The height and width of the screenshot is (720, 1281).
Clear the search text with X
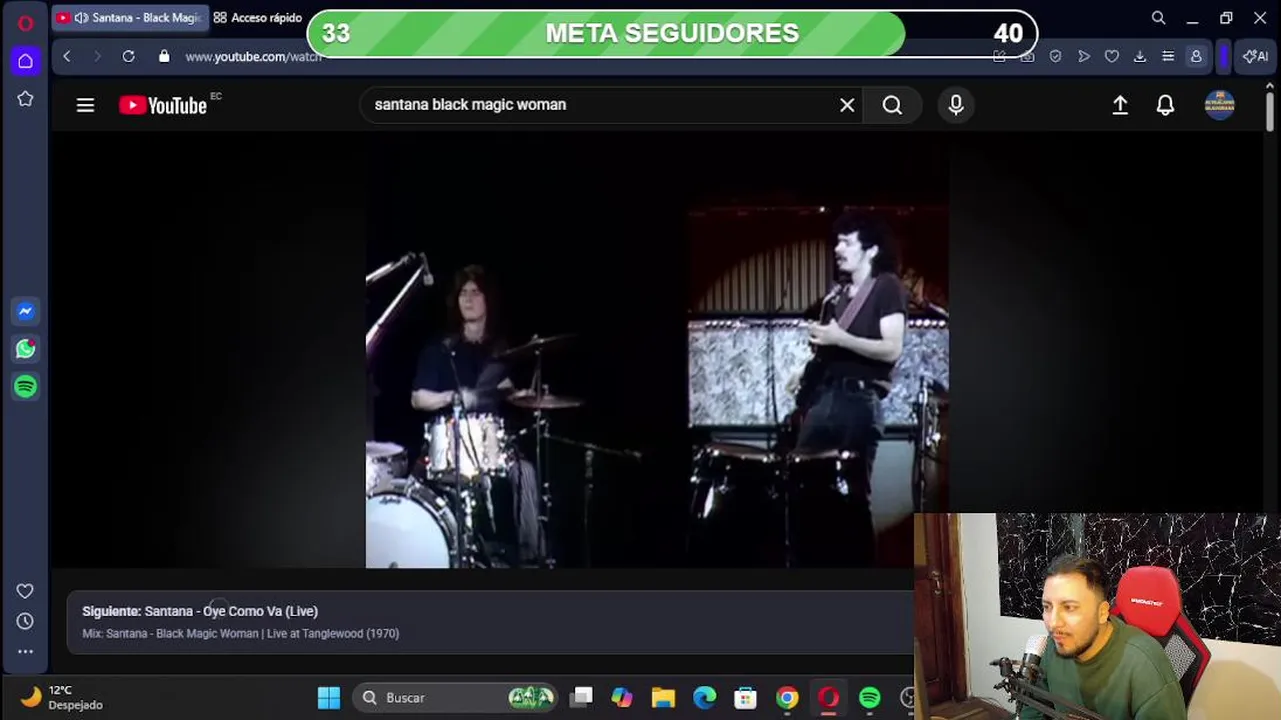coord(847,105)
